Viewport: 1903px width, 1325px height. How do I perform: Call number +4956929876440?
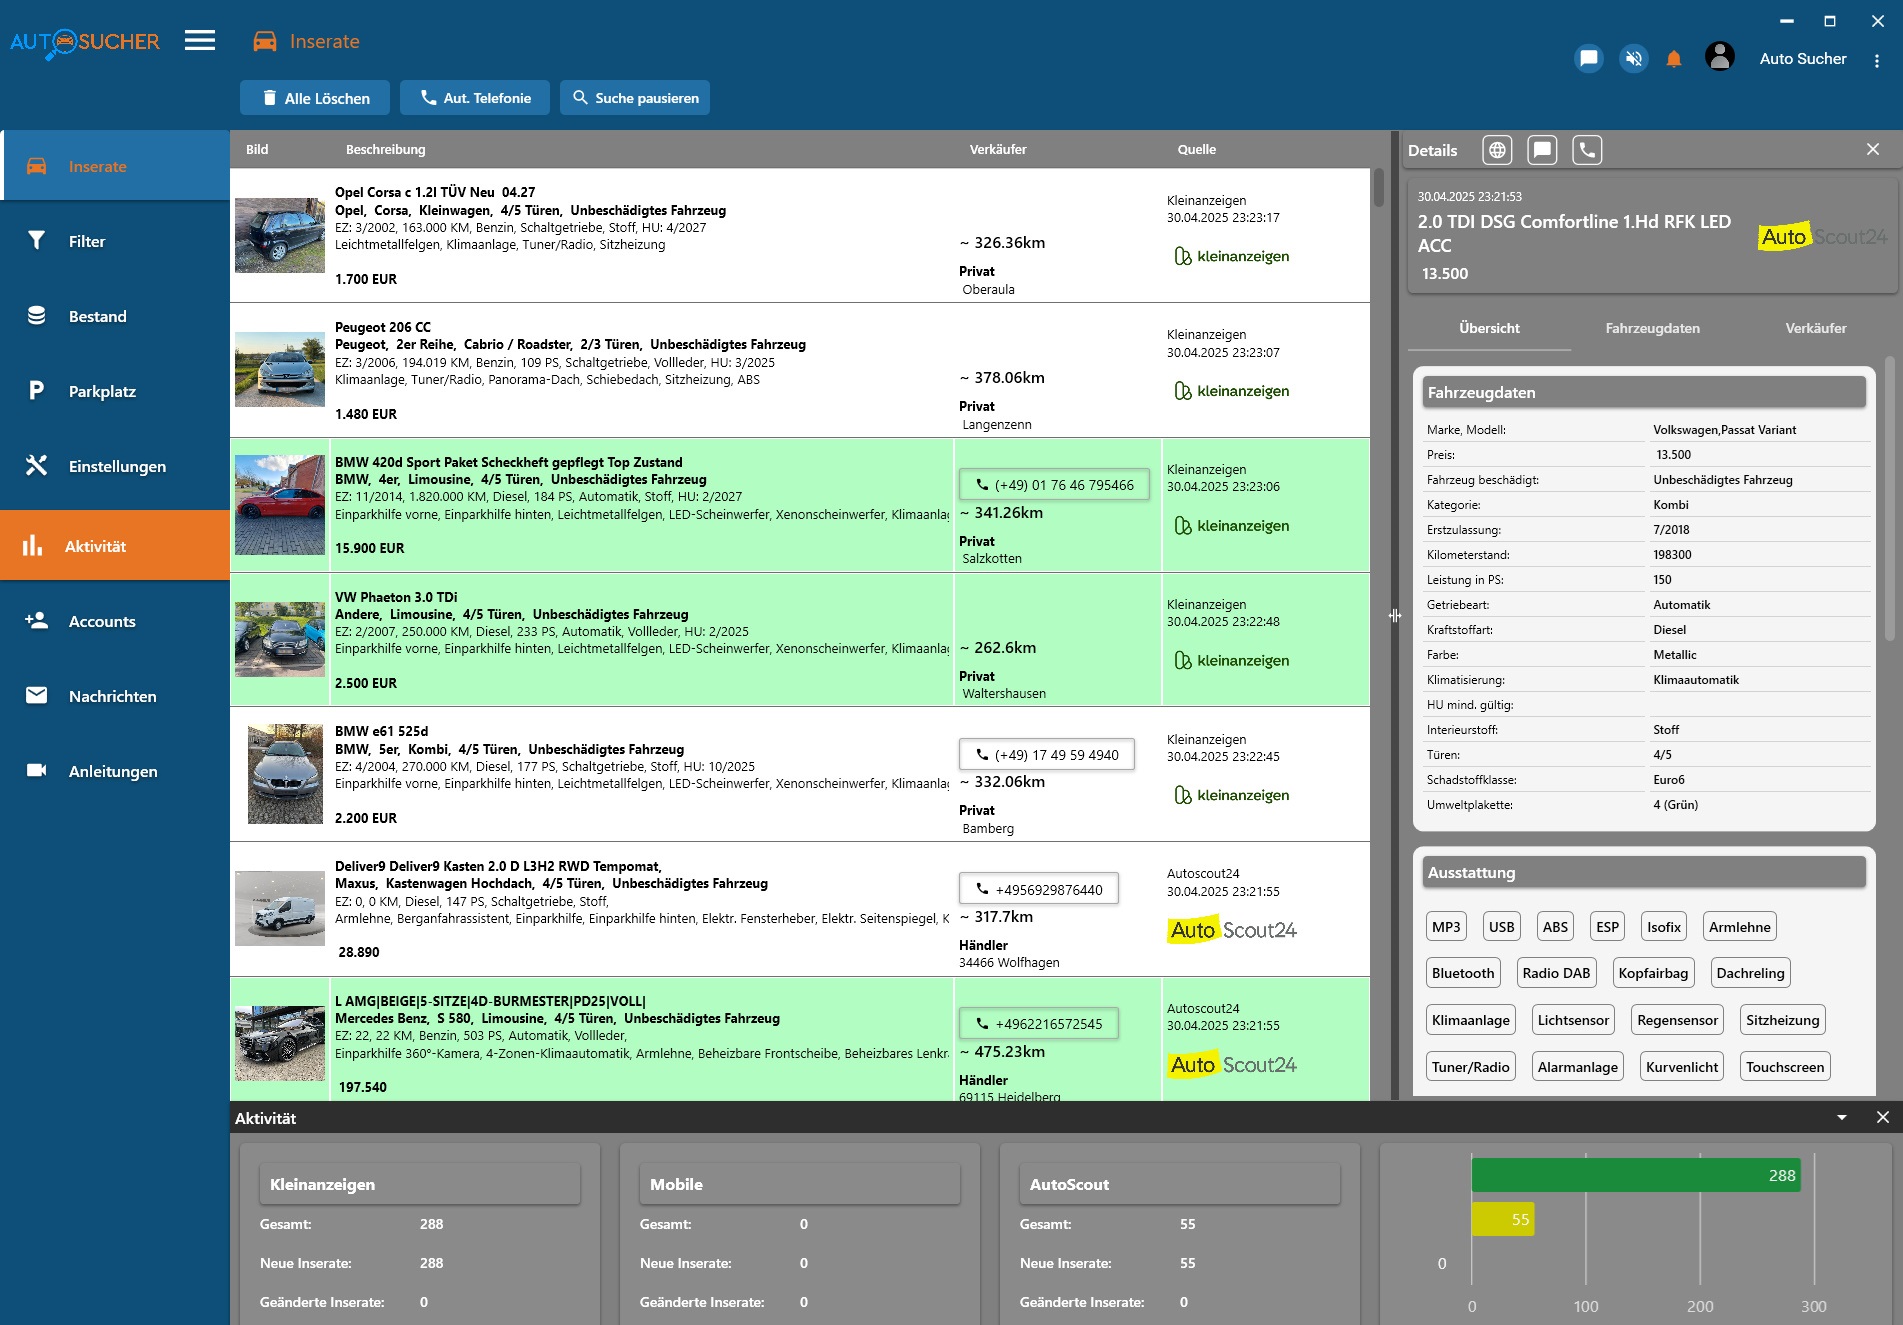tap(1038, 889)
